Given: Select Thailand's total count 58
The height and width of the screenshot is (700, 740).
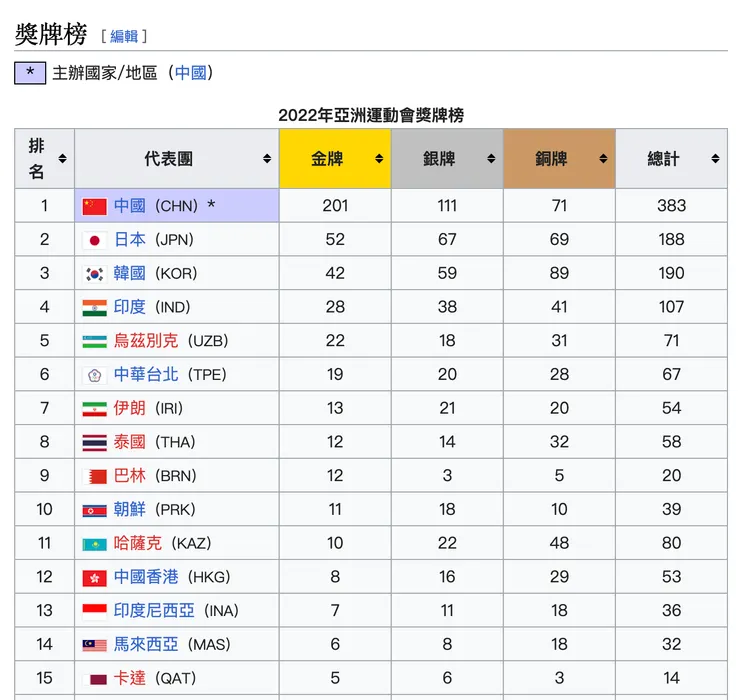Looking at the screenshot, I should point(672,442).
